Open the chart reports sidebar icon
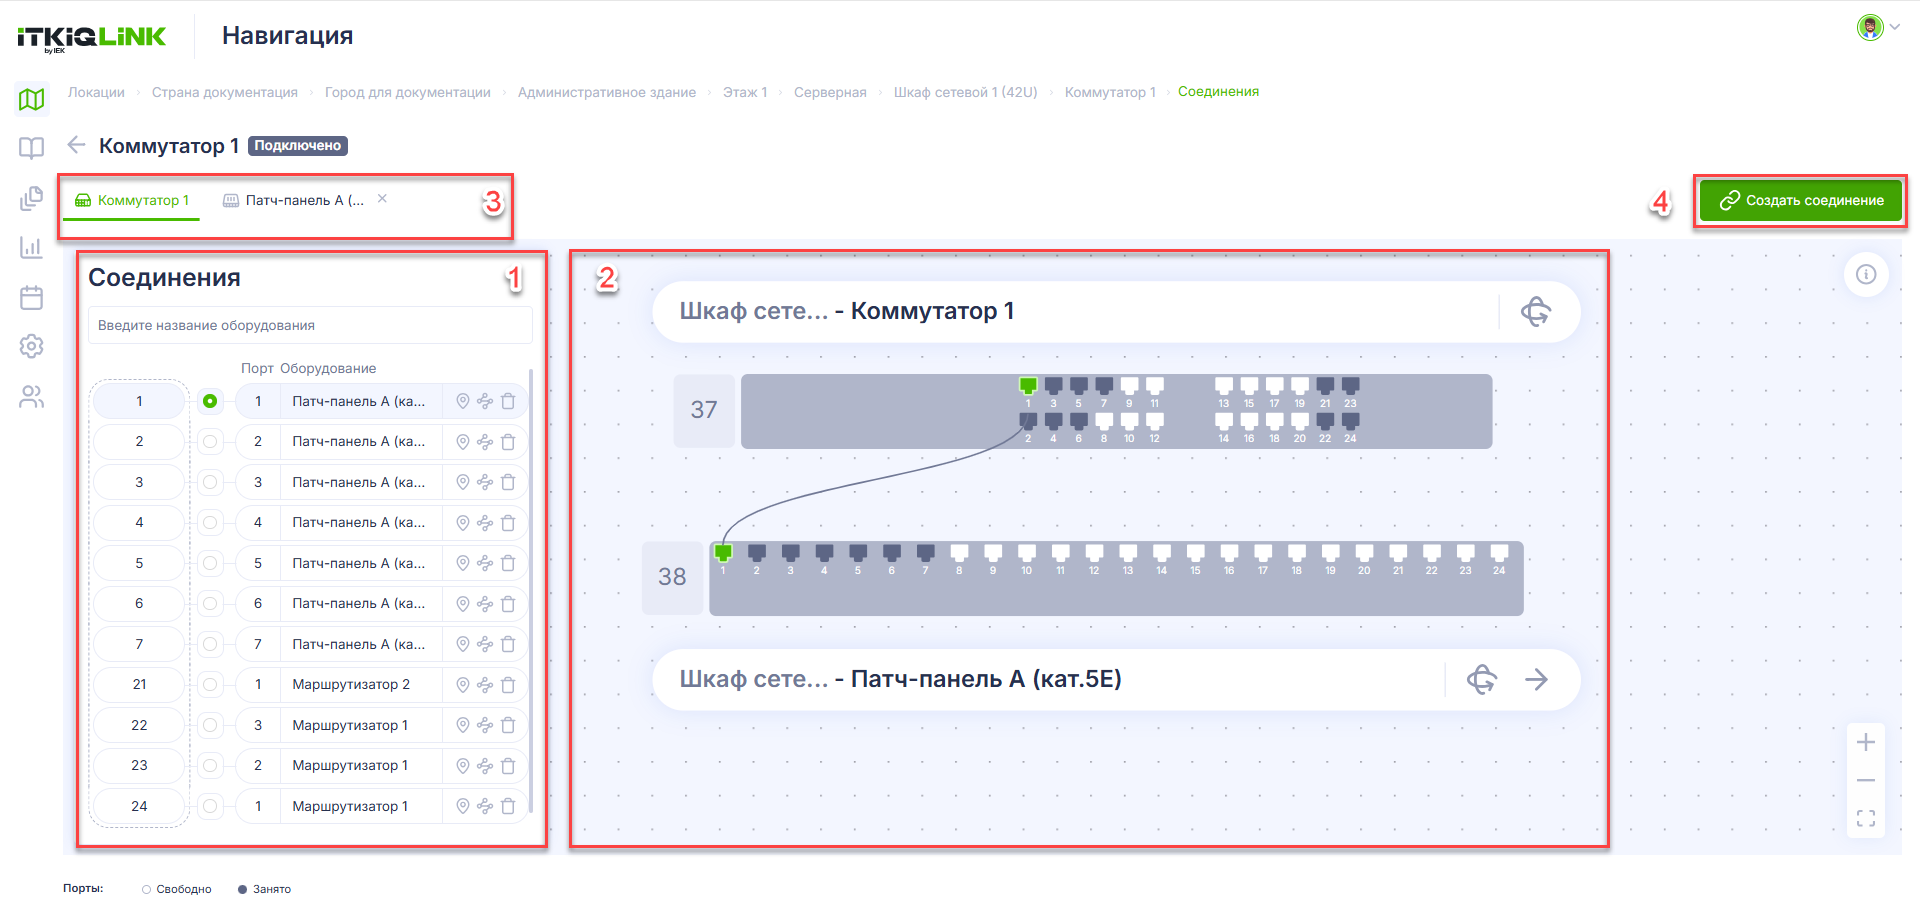This screenshot has width=1920, height=920. coord(32,247)
